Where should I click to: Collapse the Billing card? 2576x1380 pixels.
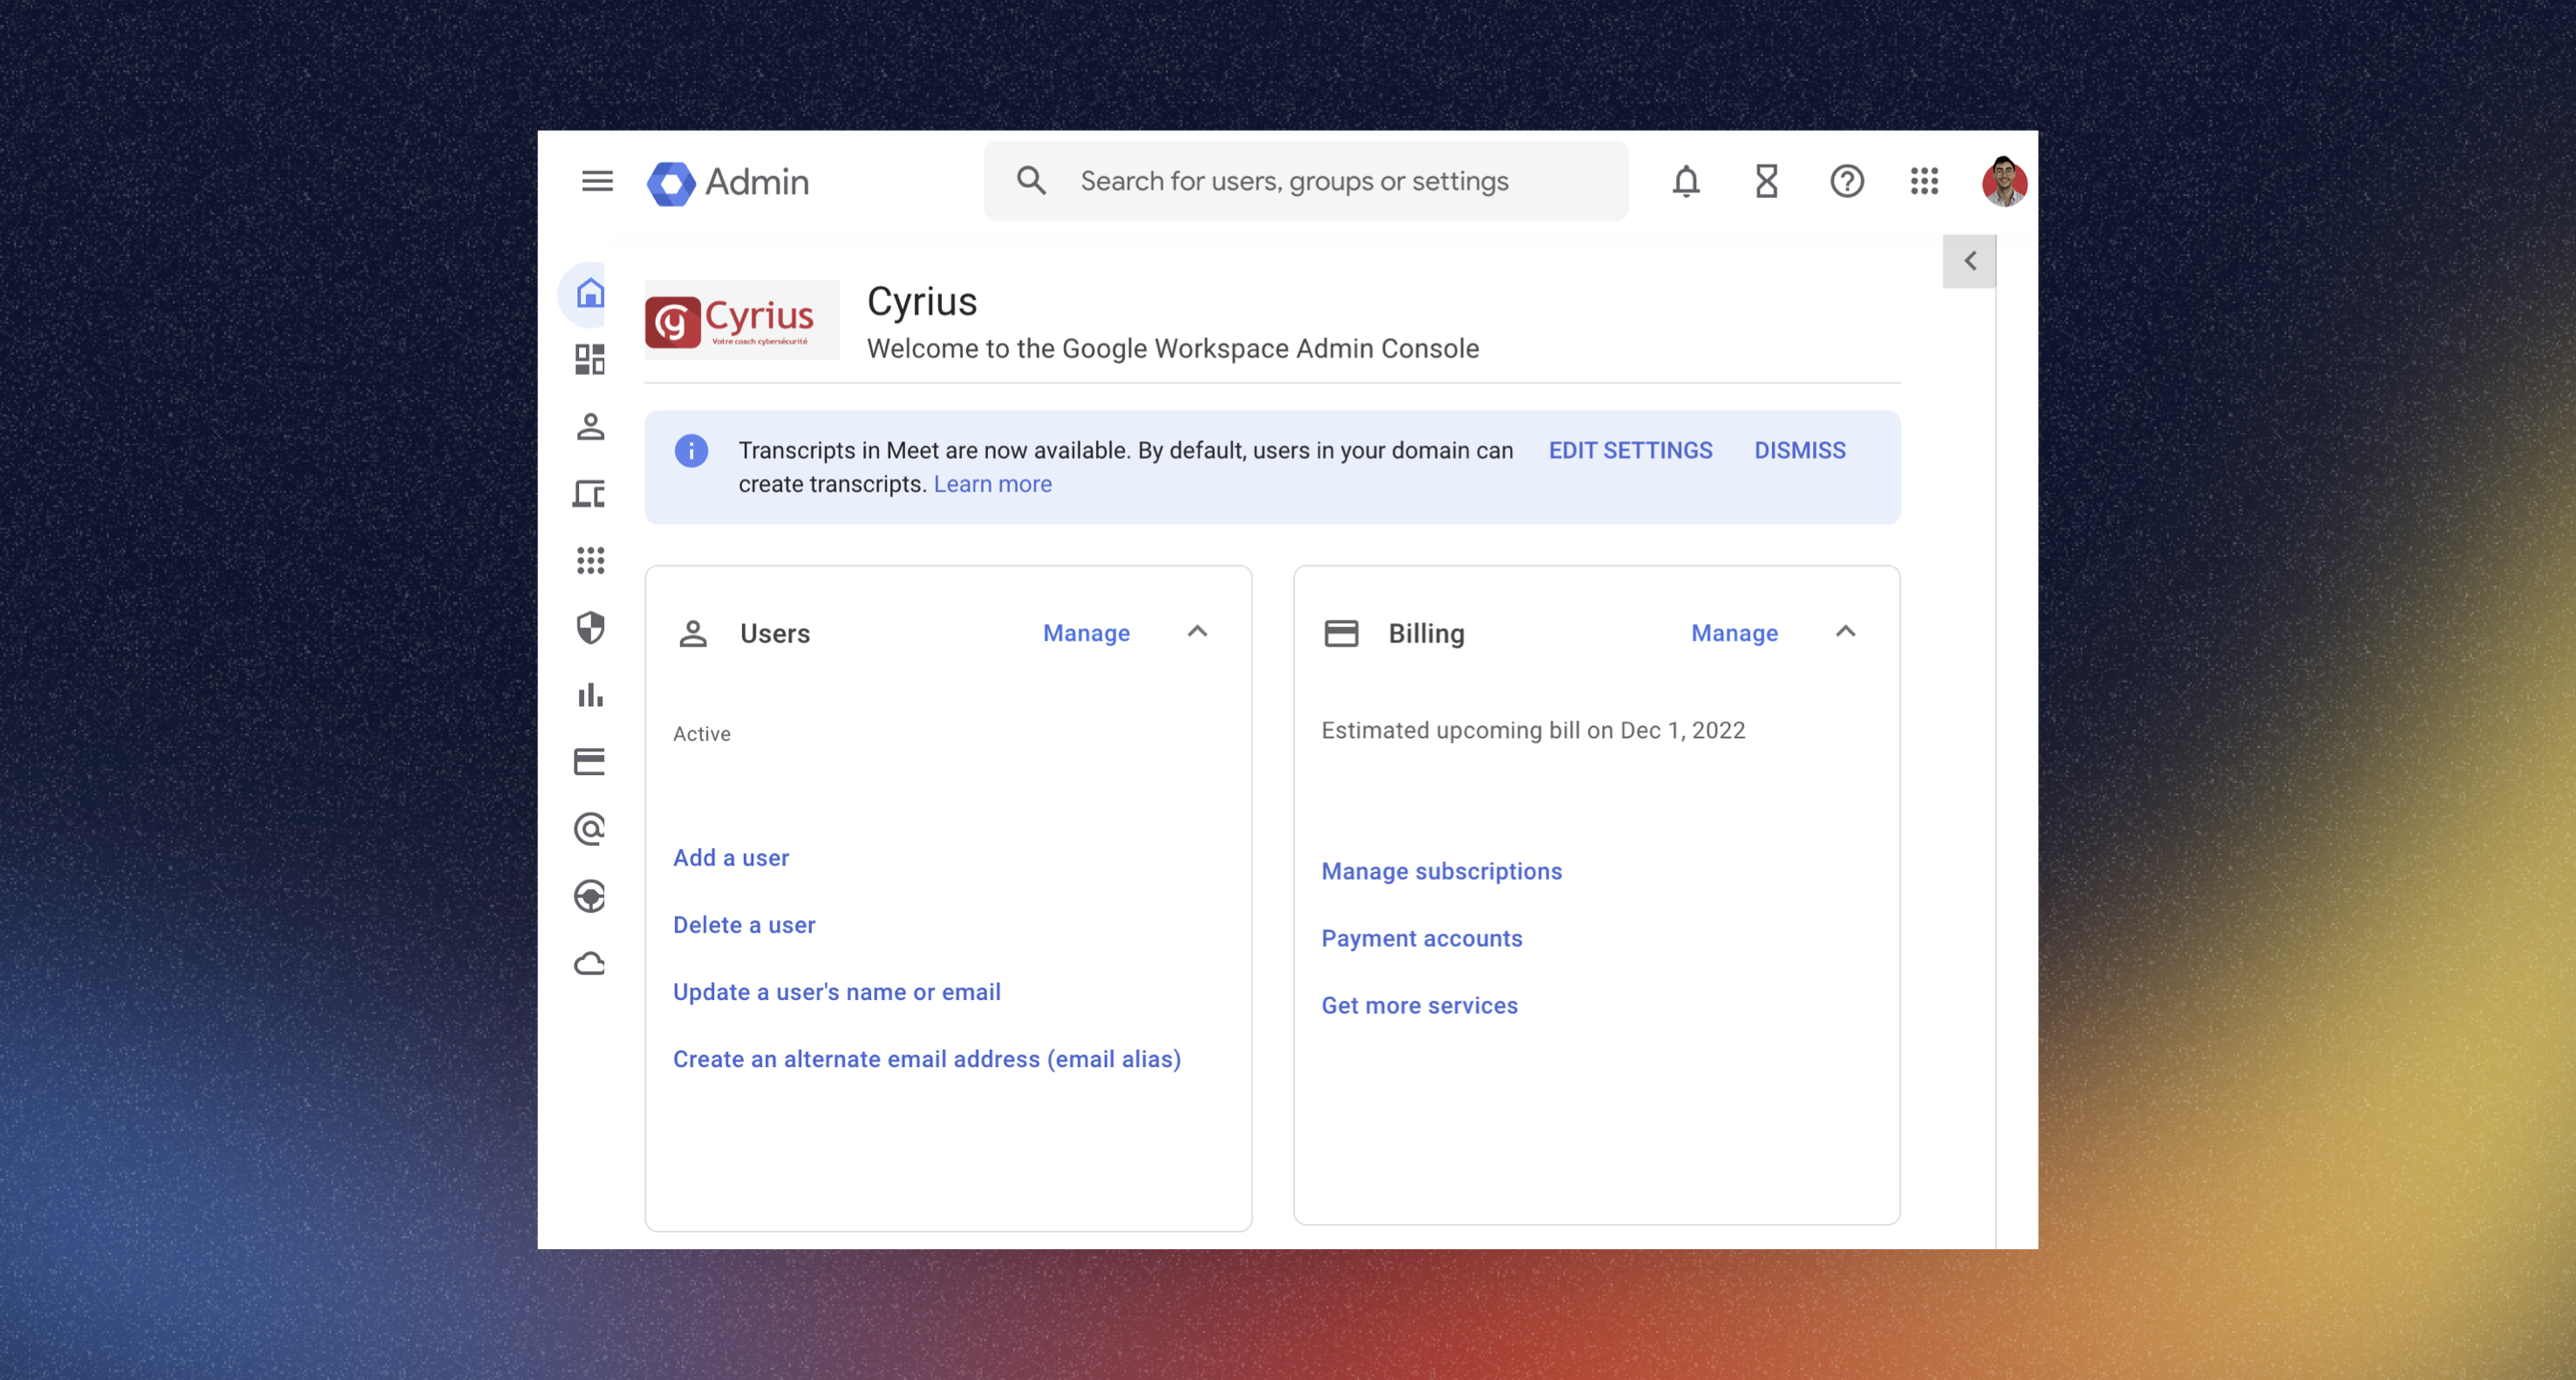click(1845, 632)
